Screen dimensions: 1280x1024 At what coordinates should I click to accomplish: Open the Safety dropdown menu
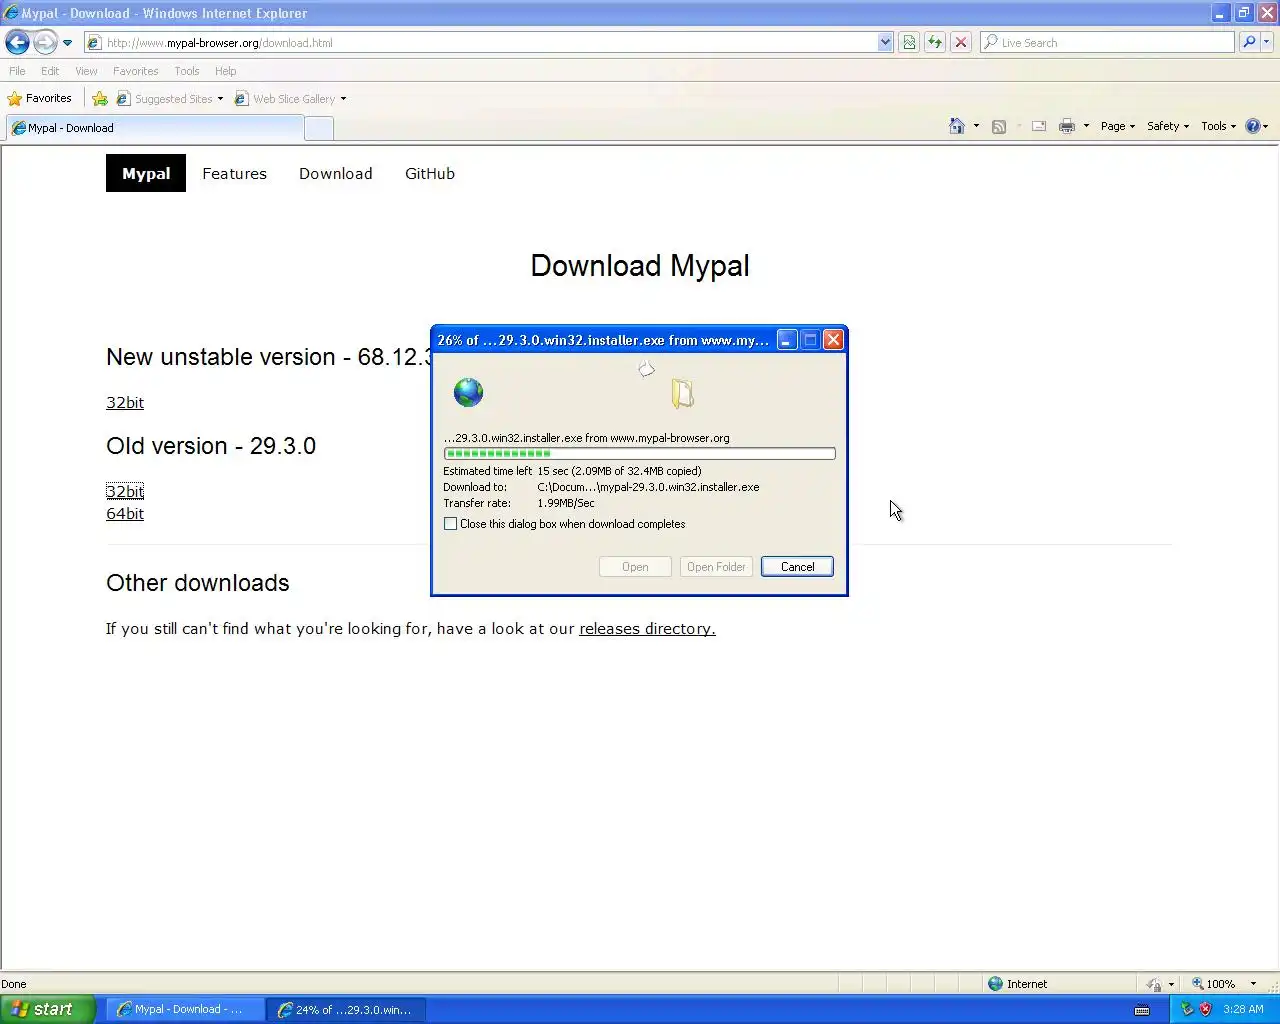1168,126
